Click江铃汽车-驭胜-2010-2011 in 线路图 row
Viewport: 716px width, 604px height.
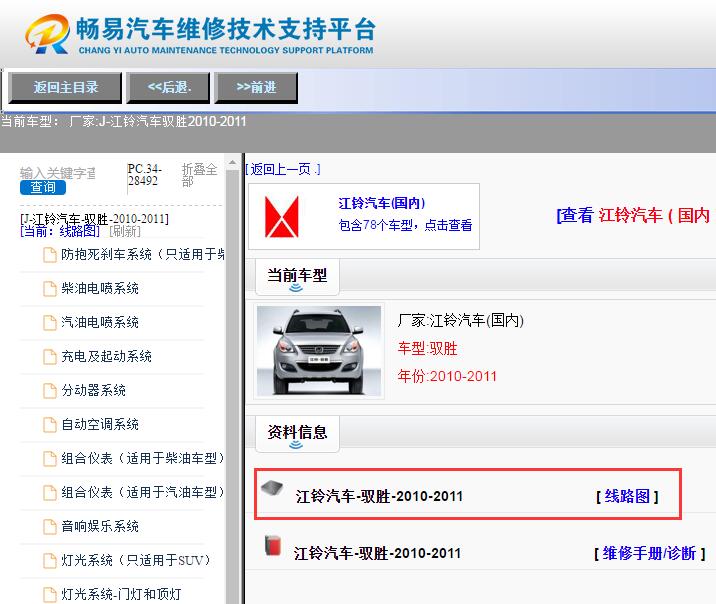point(379,496)
